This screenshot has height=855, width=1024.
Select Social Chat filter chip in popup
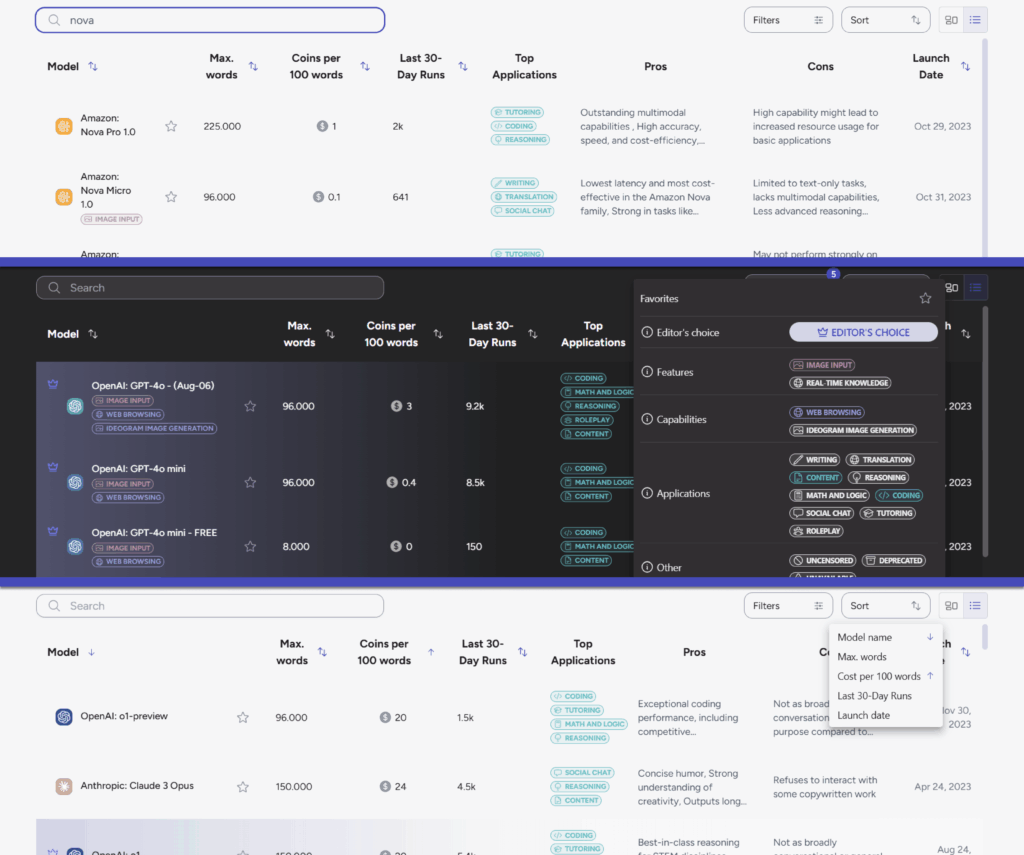pos(821,513)
